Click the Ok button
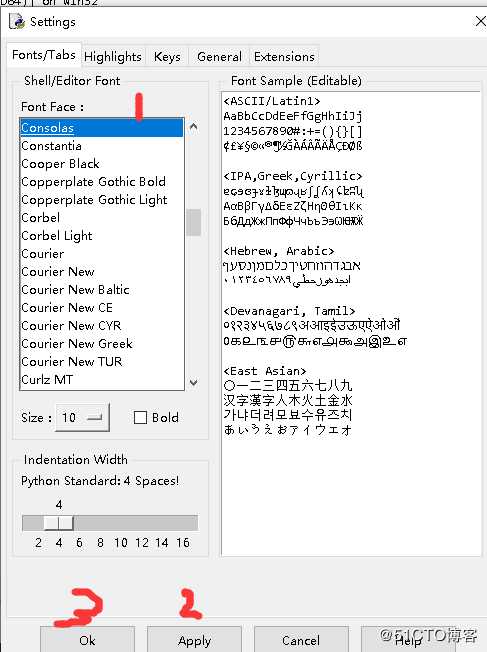Viewport: 487px width, 652px height. [x=87, y=640]
